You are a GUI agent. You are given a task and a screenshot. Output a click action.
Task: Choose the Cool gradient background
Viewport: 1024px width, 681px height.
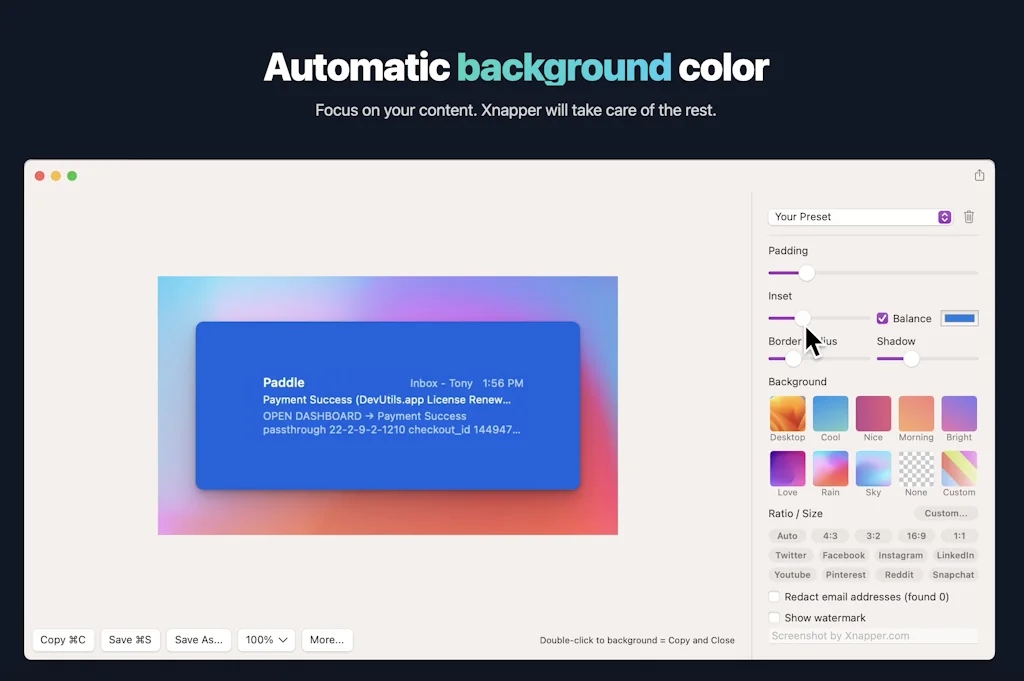click(830, 414)
